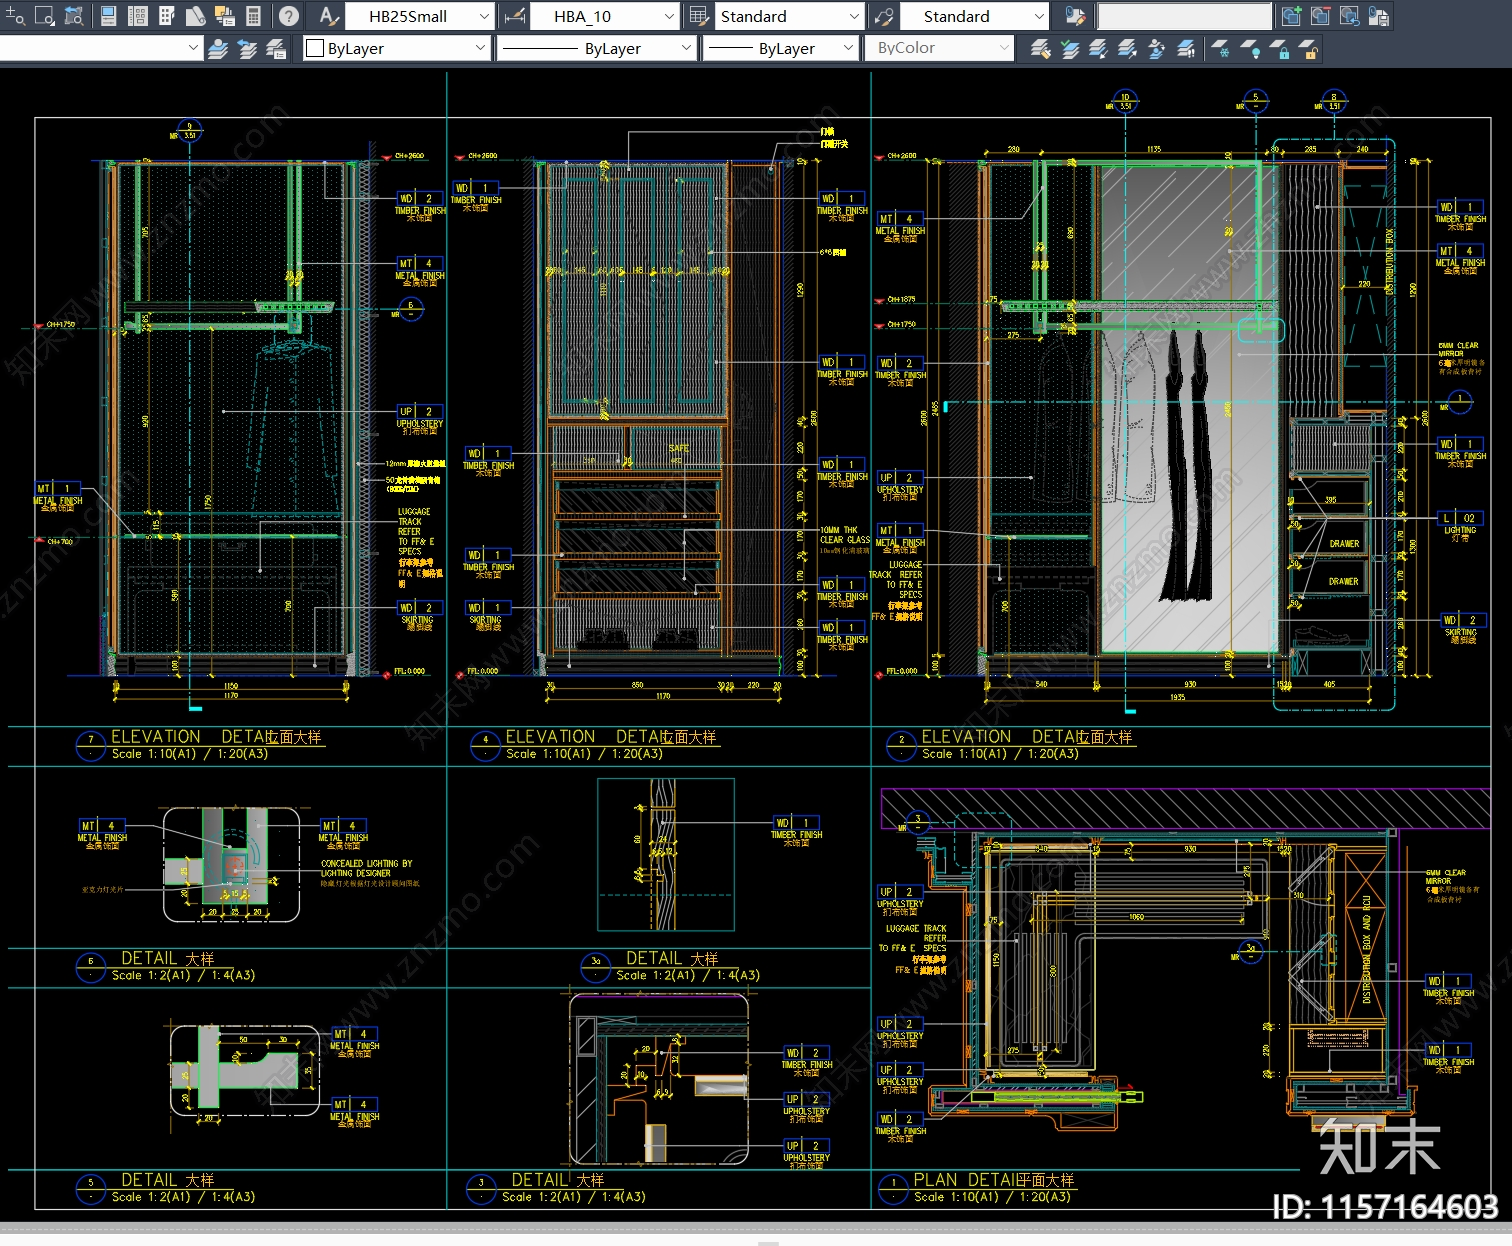The width and height of the screenshot is (1512, 1246).
Task: Click the ByLayer color swatch box
Action: pyautogui.click(x=315, y=48)
